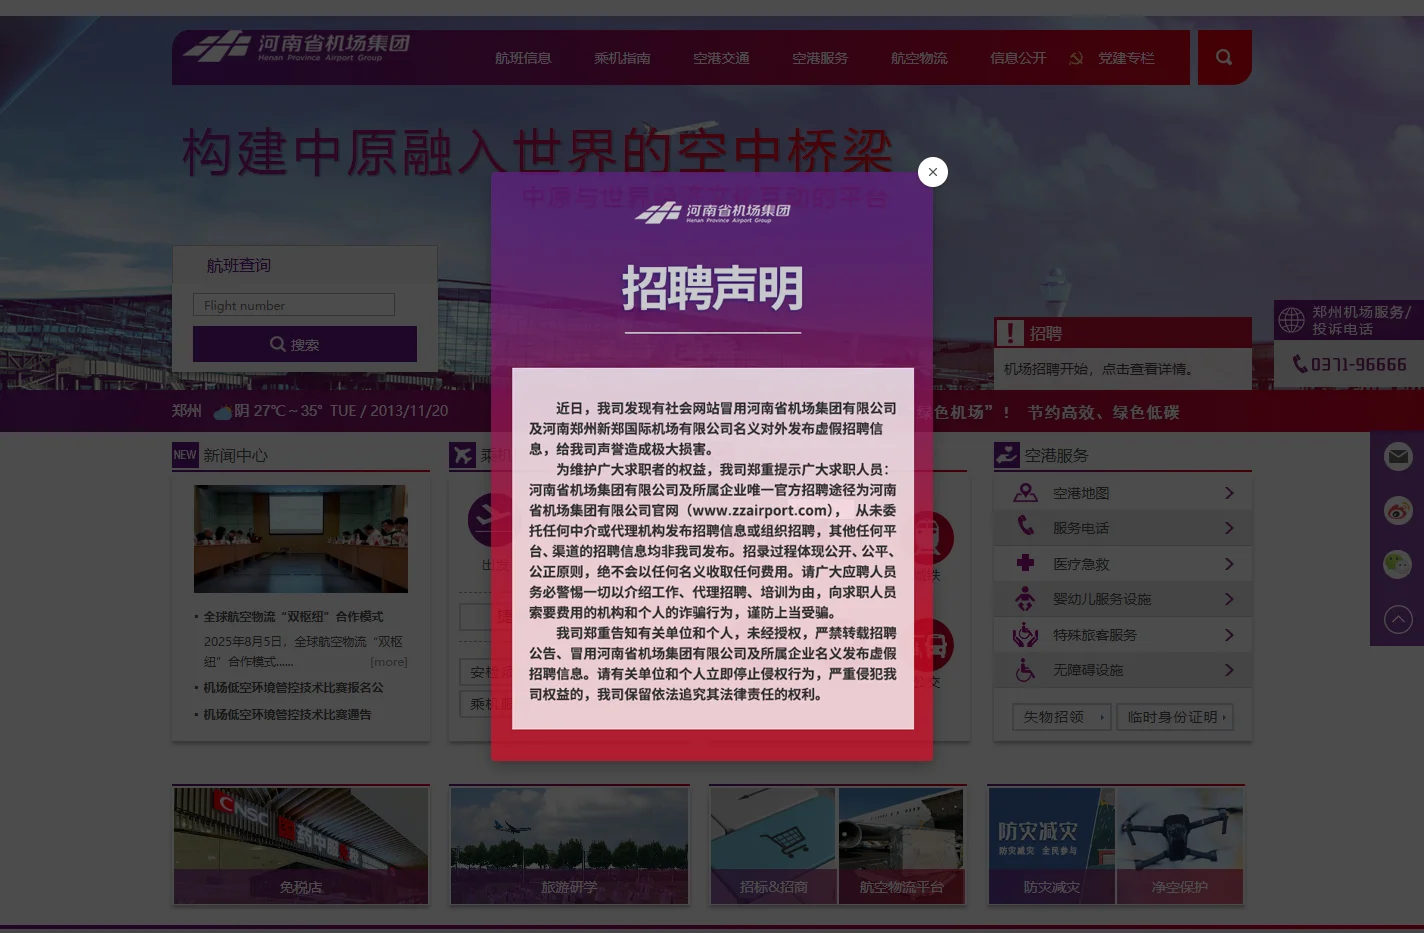
Task: Click the weather cloud icon beside 郑州
Action: point(222,411)
